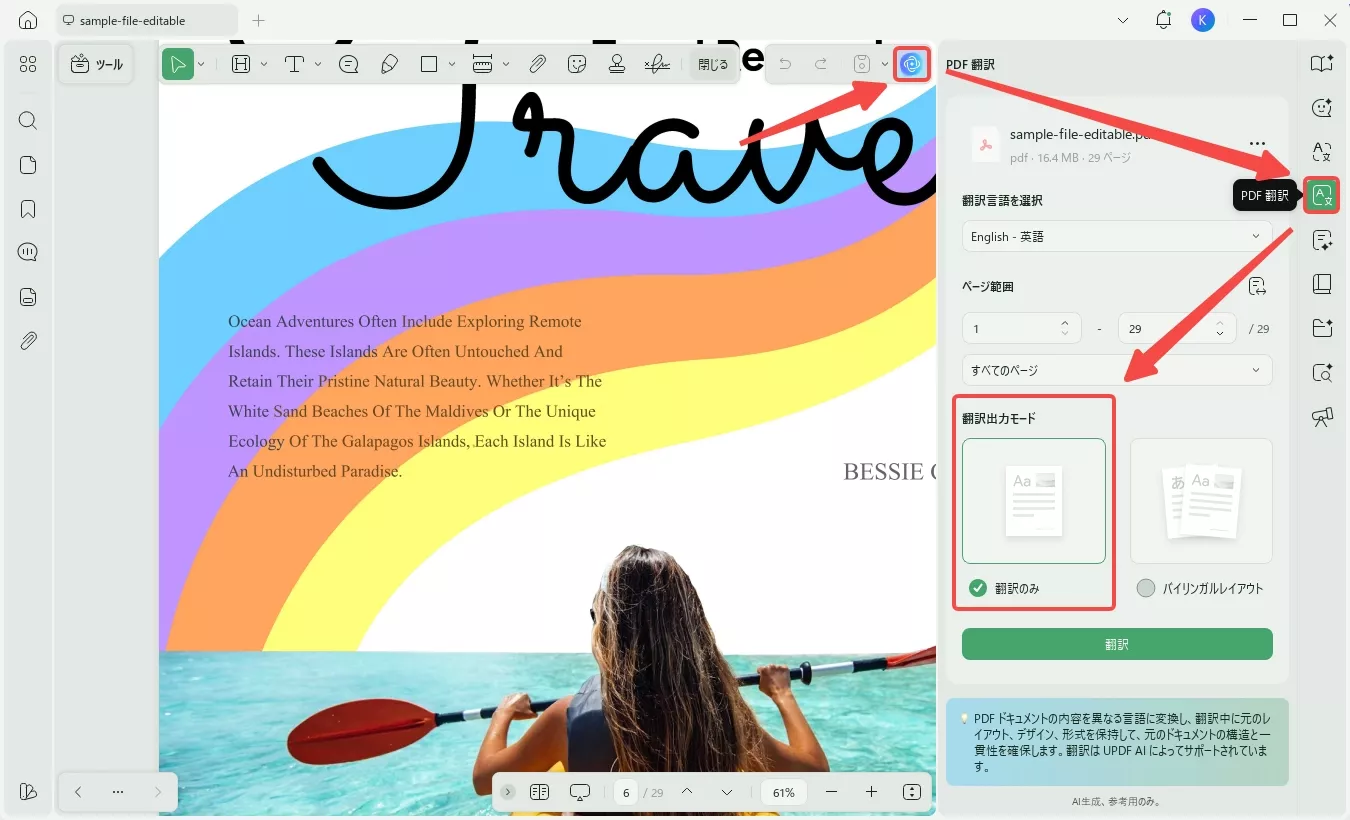Click the green 翻訳 translate button

(1117, 644)
